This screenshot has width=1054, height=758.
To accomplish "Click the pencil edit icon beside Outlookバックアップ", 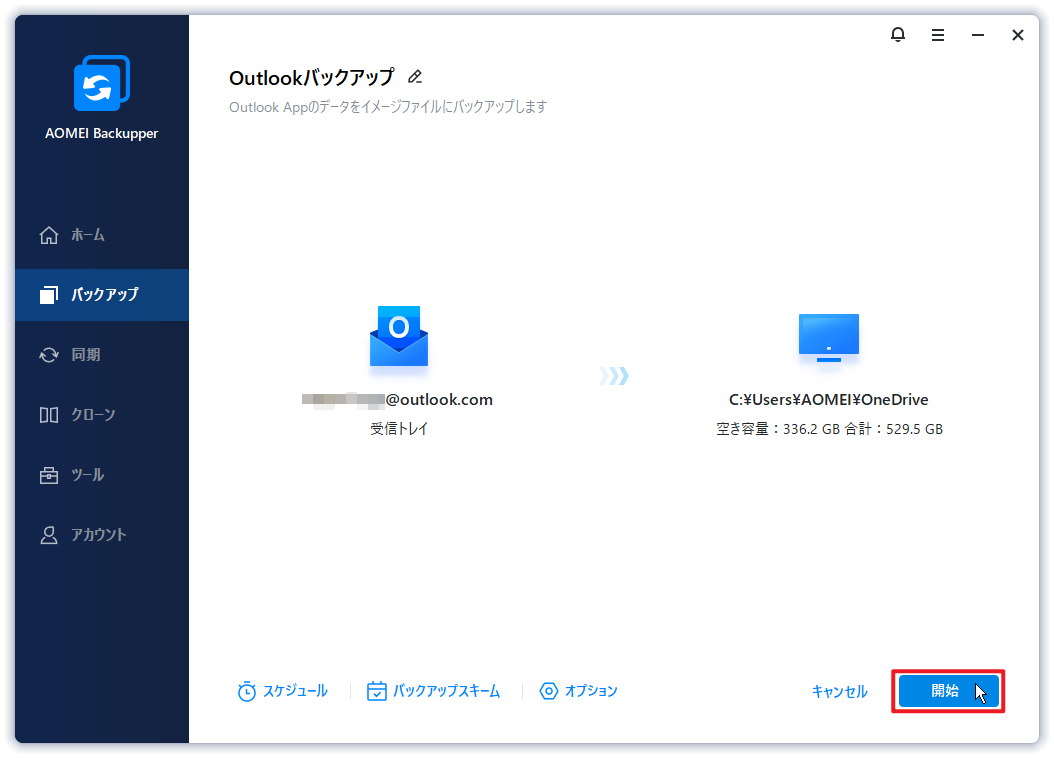I will point(415,77).
